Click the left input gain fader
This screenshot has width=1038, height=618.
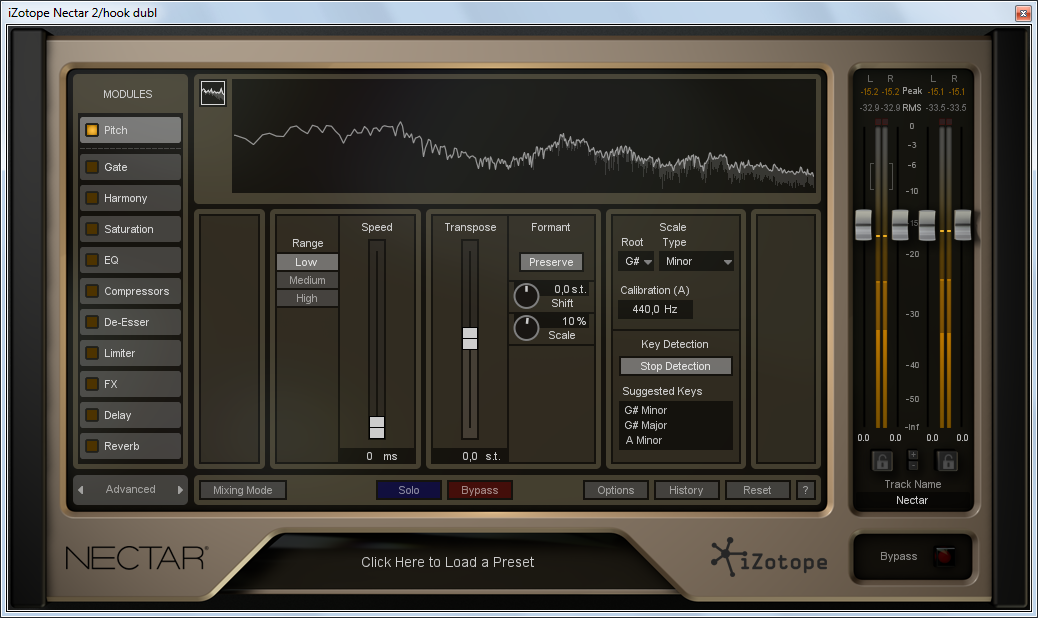(863, 225)
